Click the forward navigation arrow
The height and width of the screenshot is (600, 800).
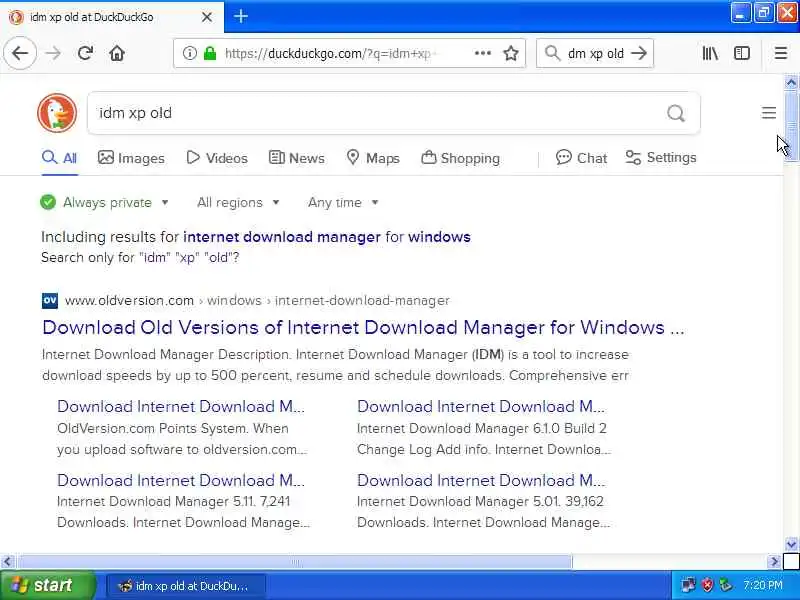click(53, 53)
